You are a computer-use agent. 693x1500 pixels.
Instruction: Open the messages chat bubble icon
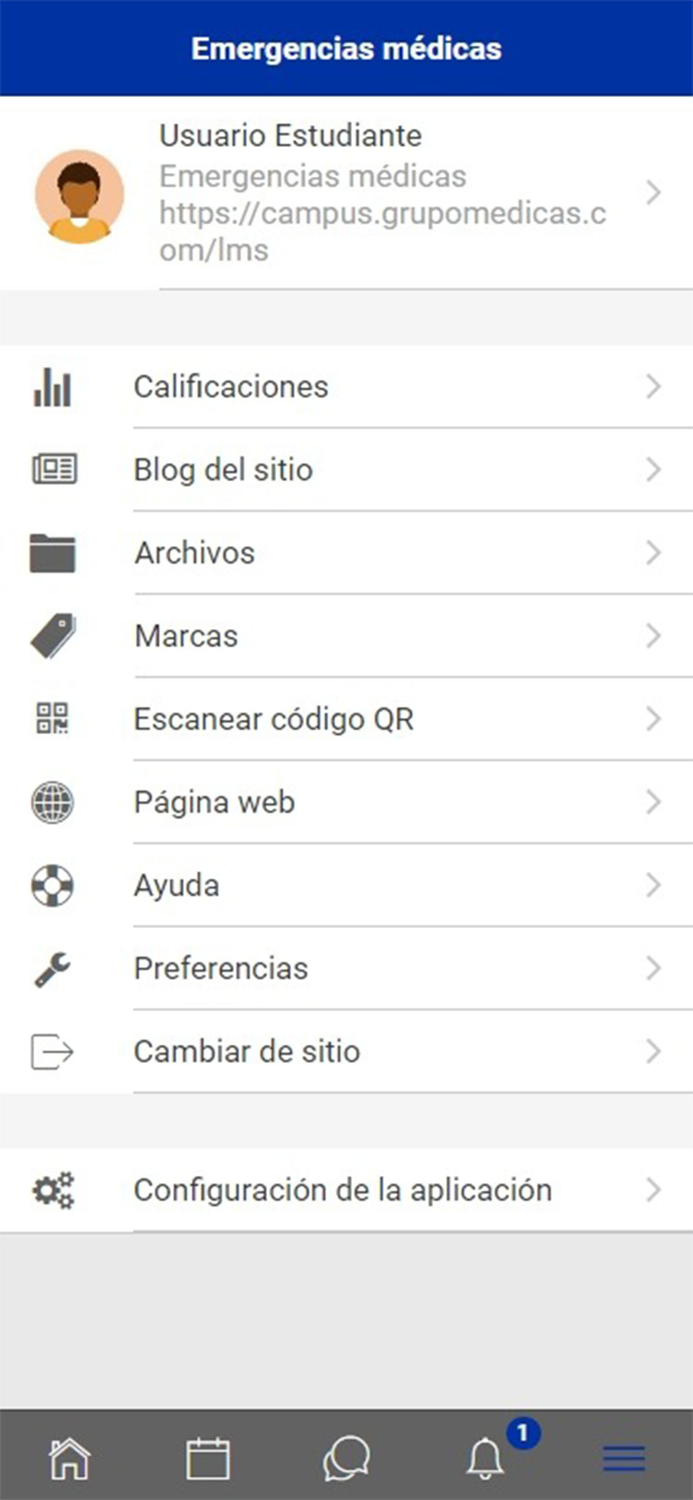pos(346,1458)
